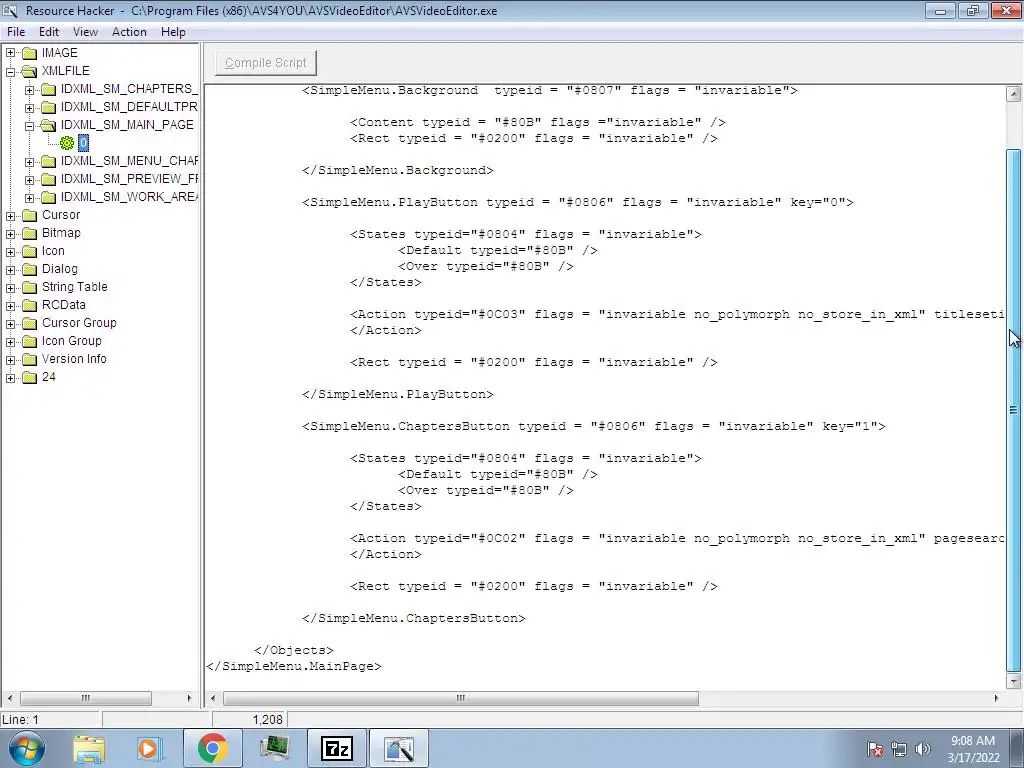The width and height of the screenshot is (1024, 768).
Task: Click the IDXML_SM_MAIN_PAGE folder icon
Action: (48, 125)
